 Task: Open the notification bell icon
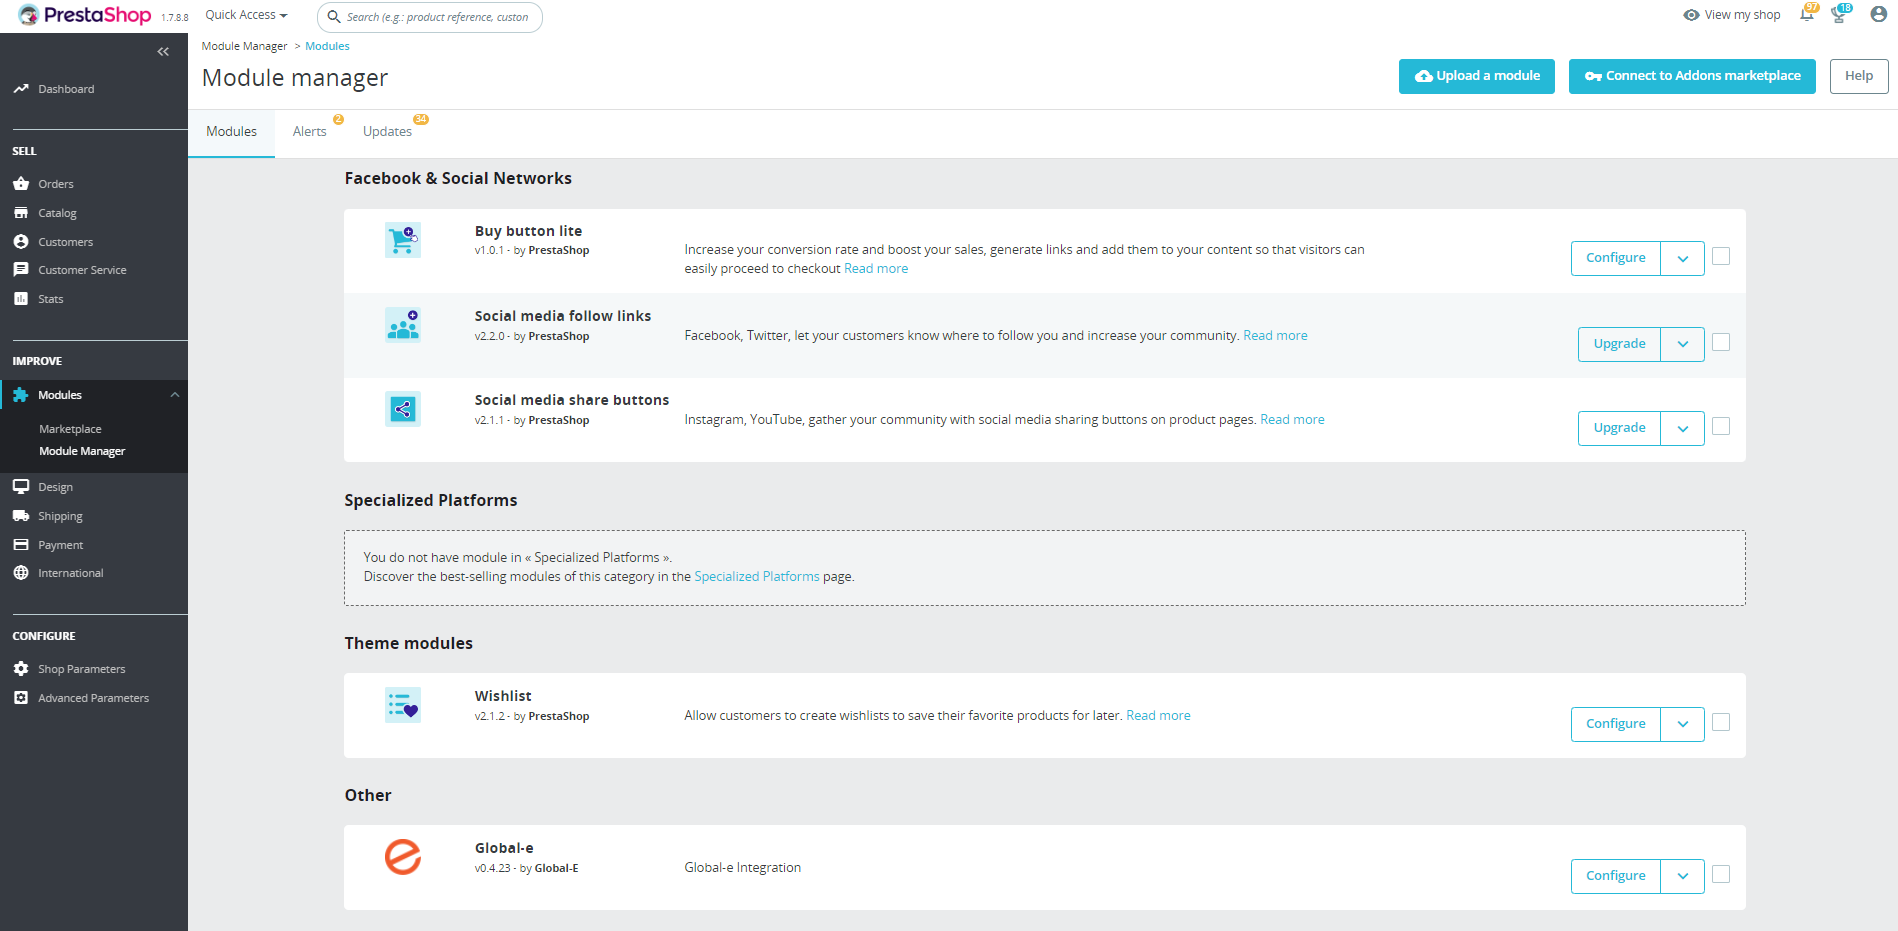point(1806,14)
